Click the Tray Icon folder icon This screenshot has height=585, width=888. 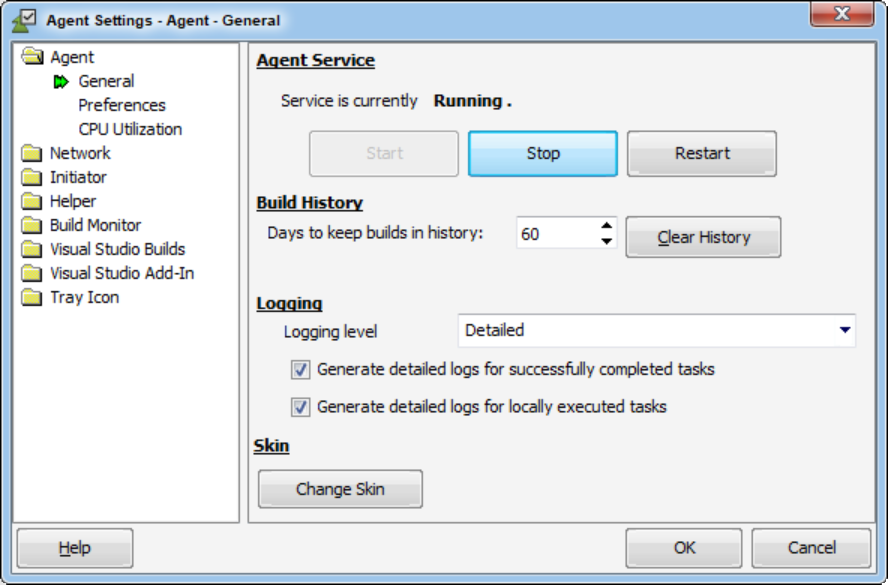click(x=33, y=298)
